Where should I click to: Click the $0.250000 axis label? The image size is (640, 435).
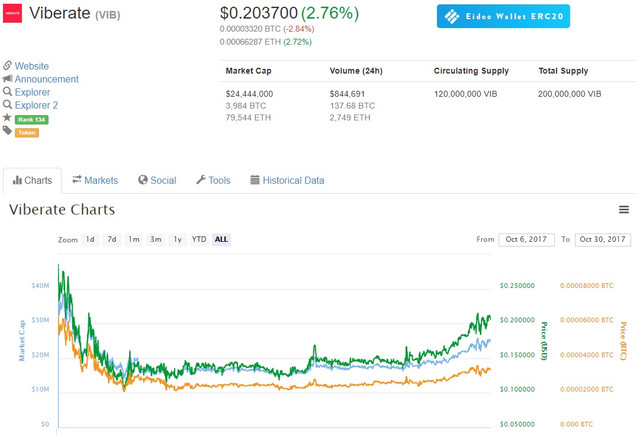(517, 286)
